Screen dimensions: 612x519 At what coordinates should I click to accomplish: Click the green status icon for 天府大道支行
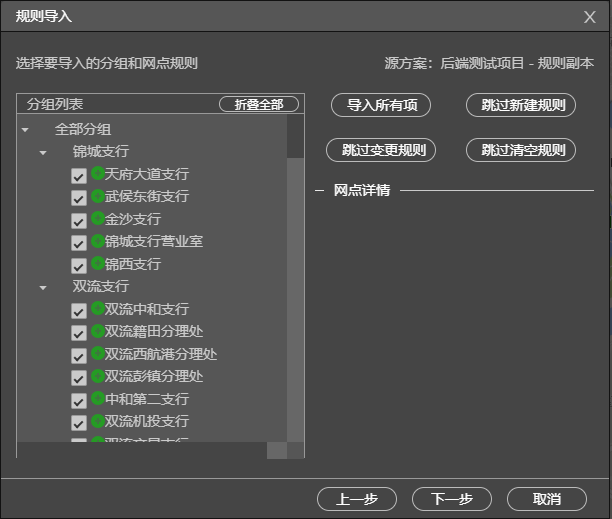98,173
